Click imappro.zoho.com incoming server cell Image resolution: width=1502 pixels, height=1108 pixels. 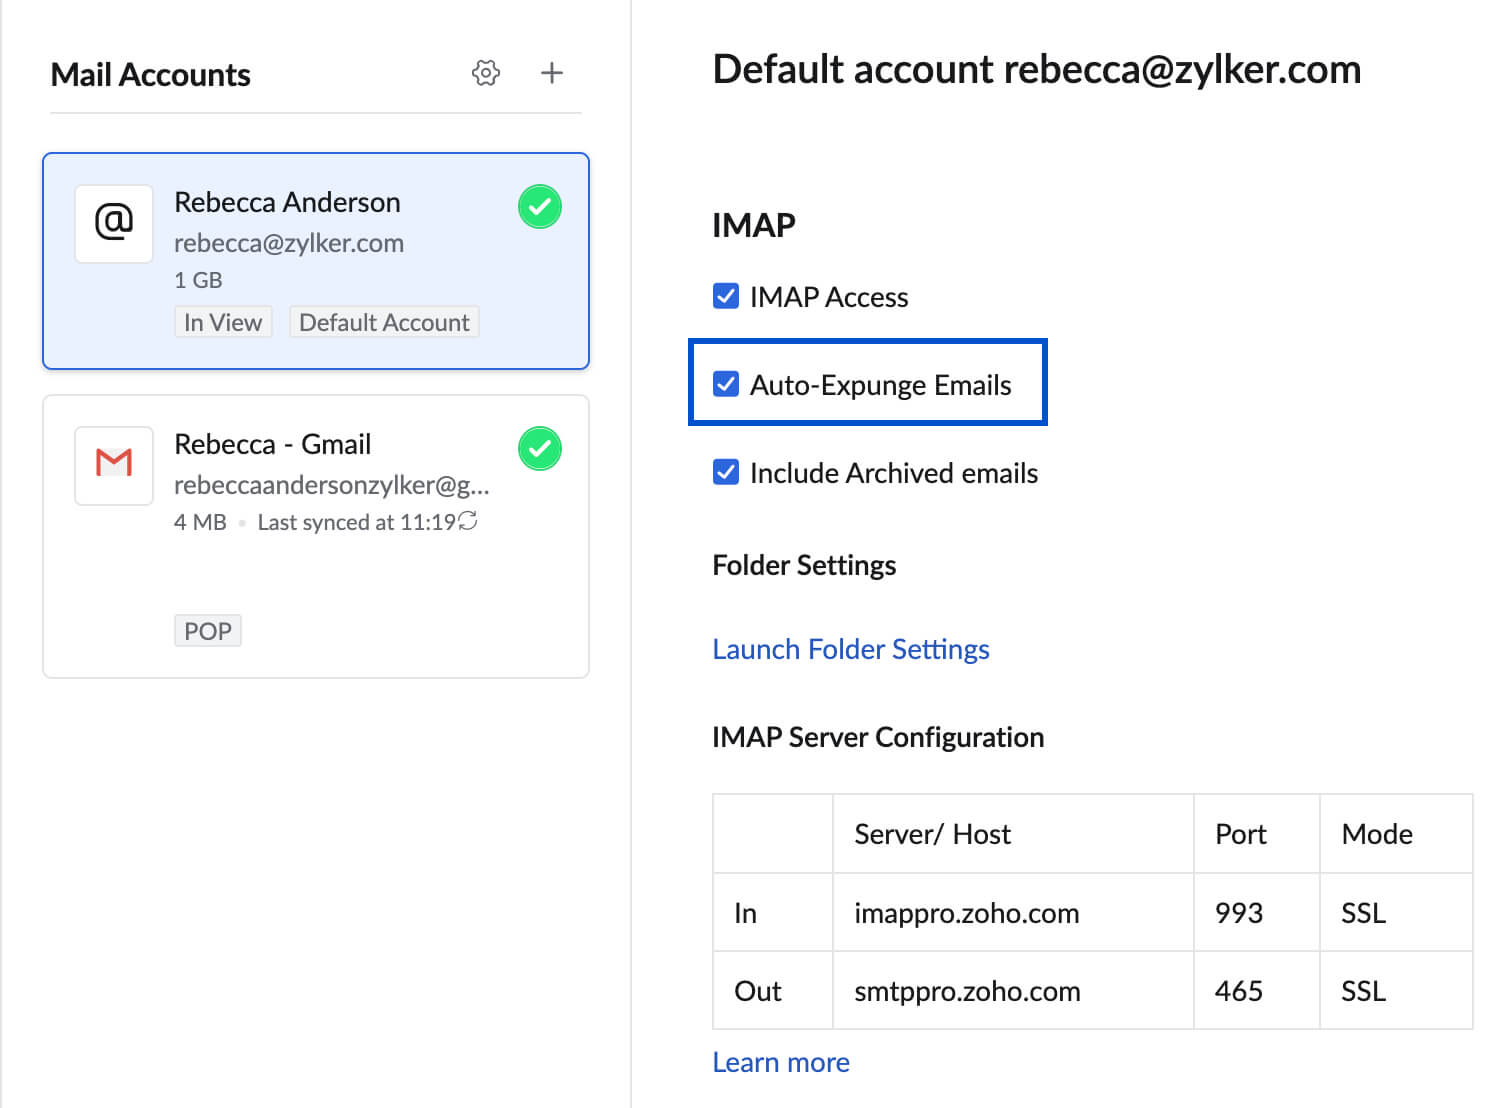966,913
